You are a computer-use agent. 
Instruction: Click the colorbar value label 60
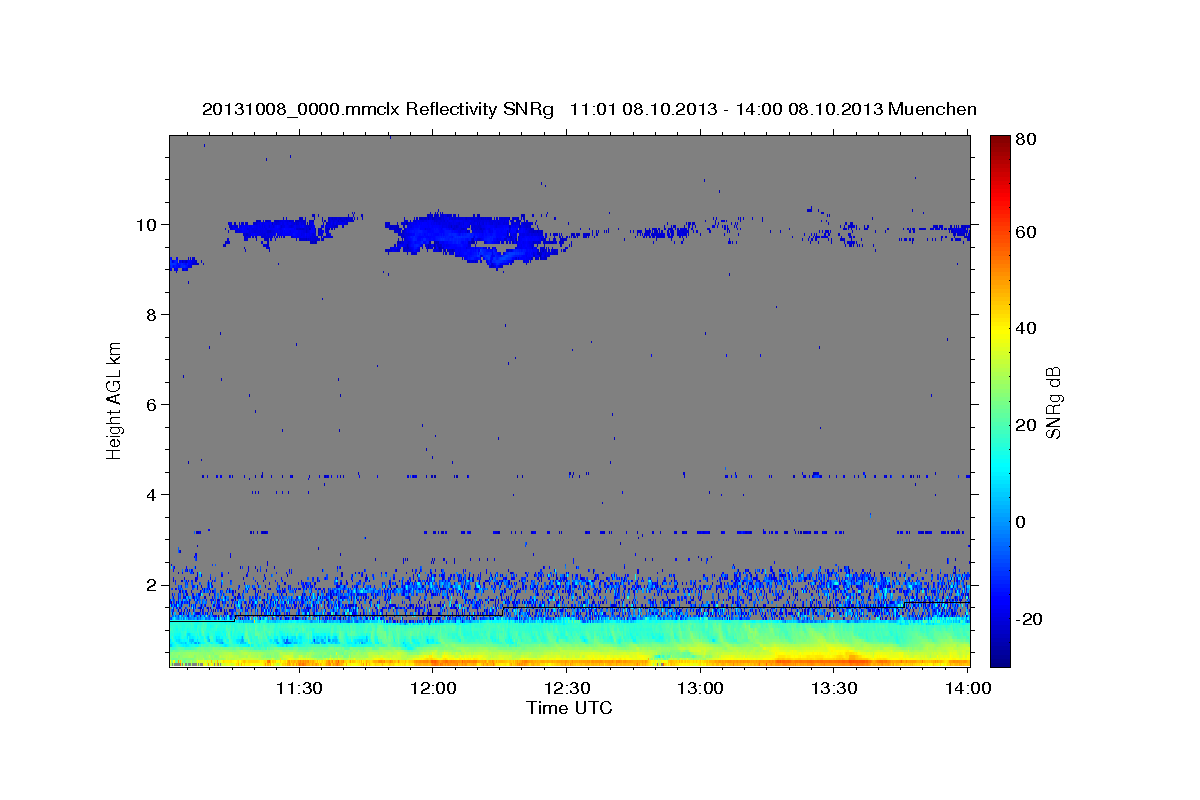click(x=1028, y=232)
